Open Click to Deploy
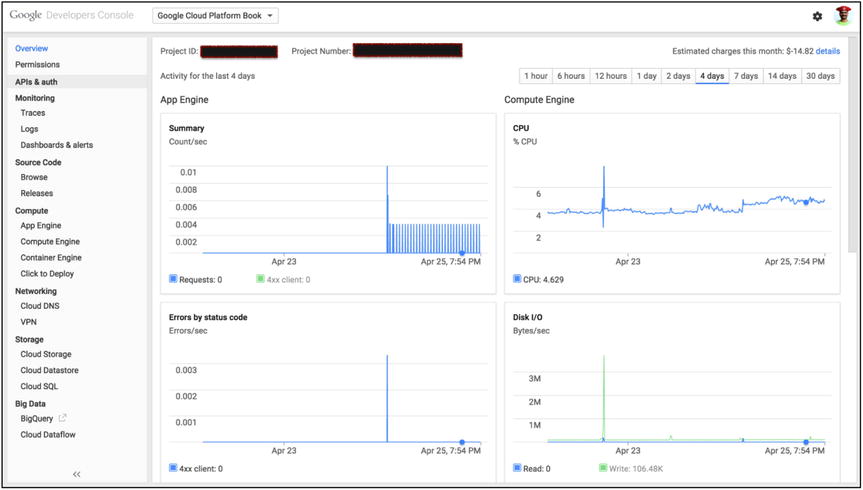This screenshot has width=863, height=490. click(x=47, y=274)
